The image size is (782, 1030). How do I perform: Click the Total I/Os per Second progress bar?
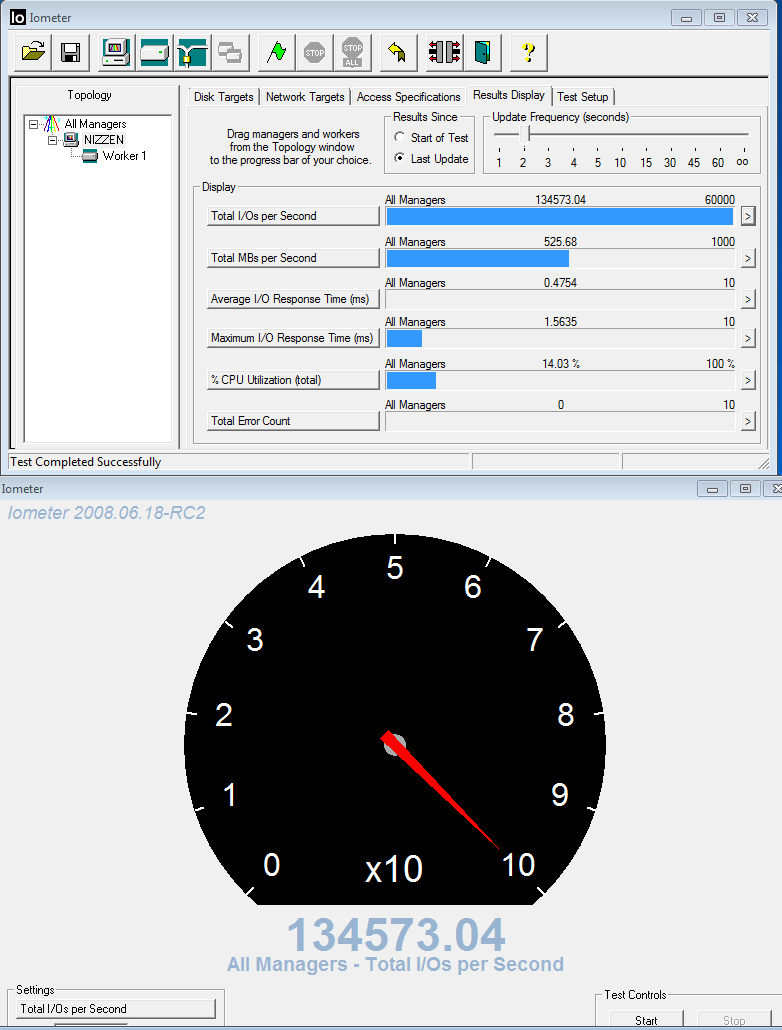click(560, 217)
